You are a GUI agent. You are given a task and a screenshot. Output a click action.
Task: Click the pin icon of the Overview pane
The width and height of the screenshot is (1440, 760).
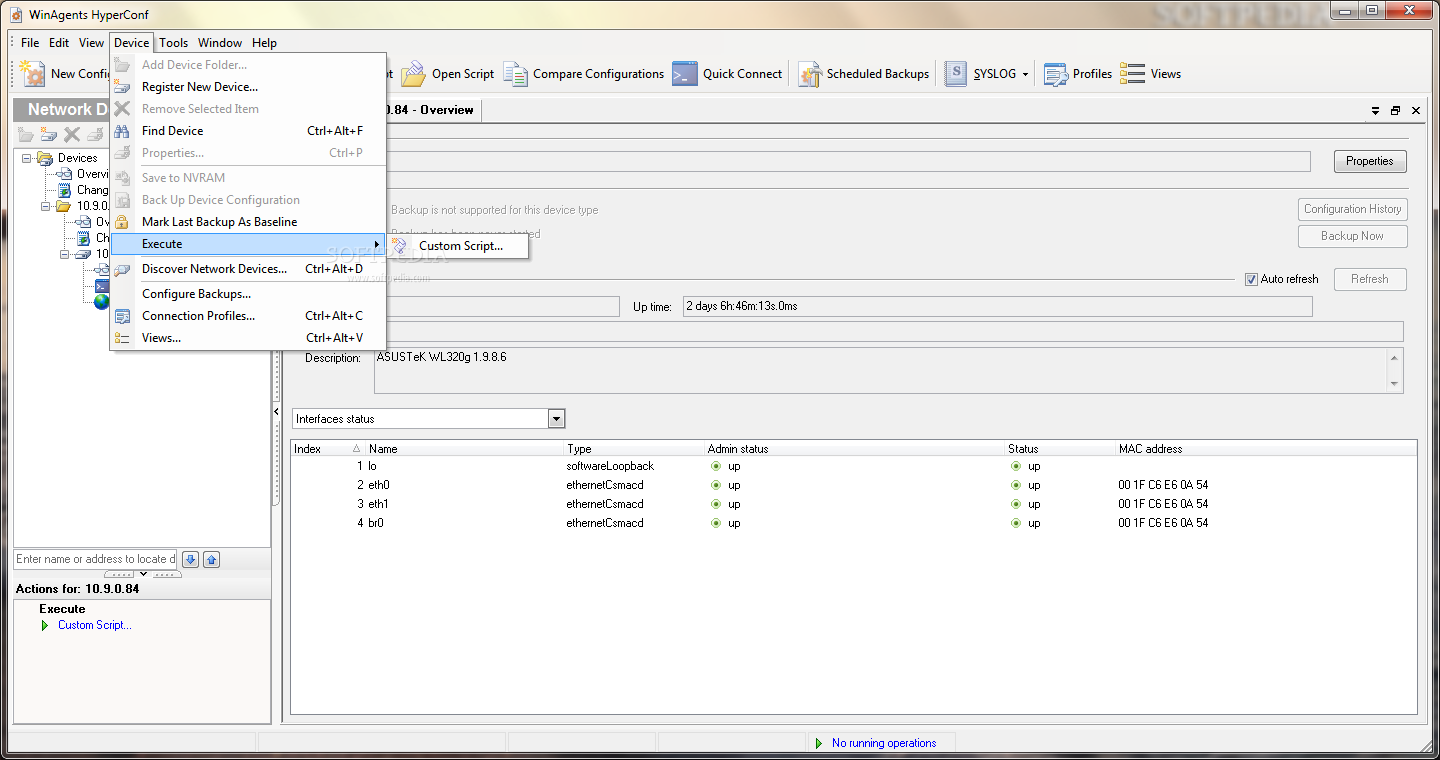click(x=1374, y=111)
